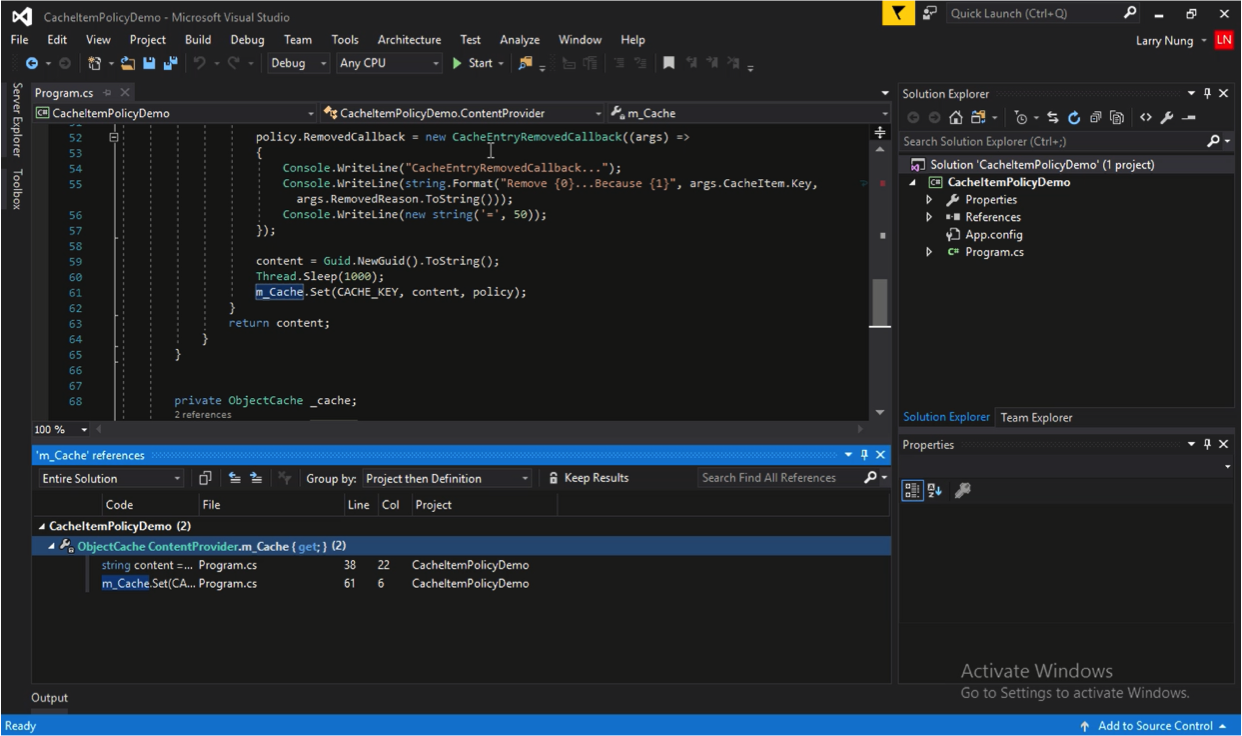1242x736 pixels.
Task: Click the Alphabetical sort icon in Properties panel
Action: 935,490
